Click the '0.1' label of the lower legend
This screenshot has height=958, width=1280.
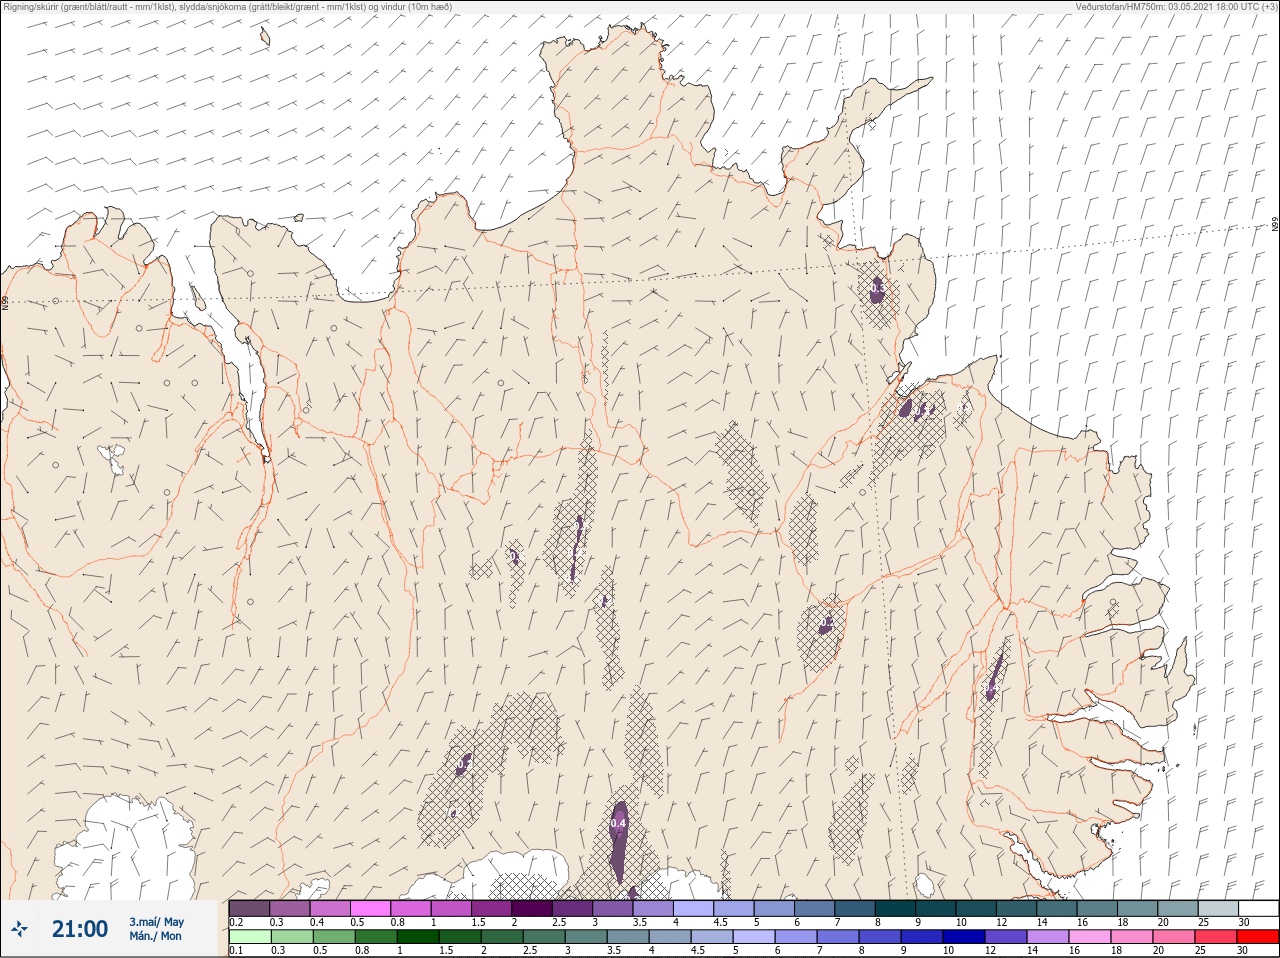pyautogui.click(x=236, y=951)
